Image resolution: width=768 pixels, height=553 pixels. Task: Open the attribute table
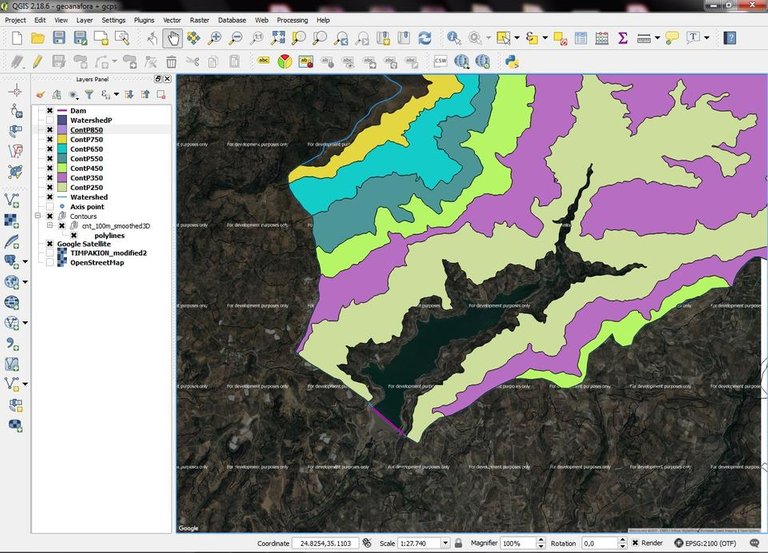(x=580, y=38)
